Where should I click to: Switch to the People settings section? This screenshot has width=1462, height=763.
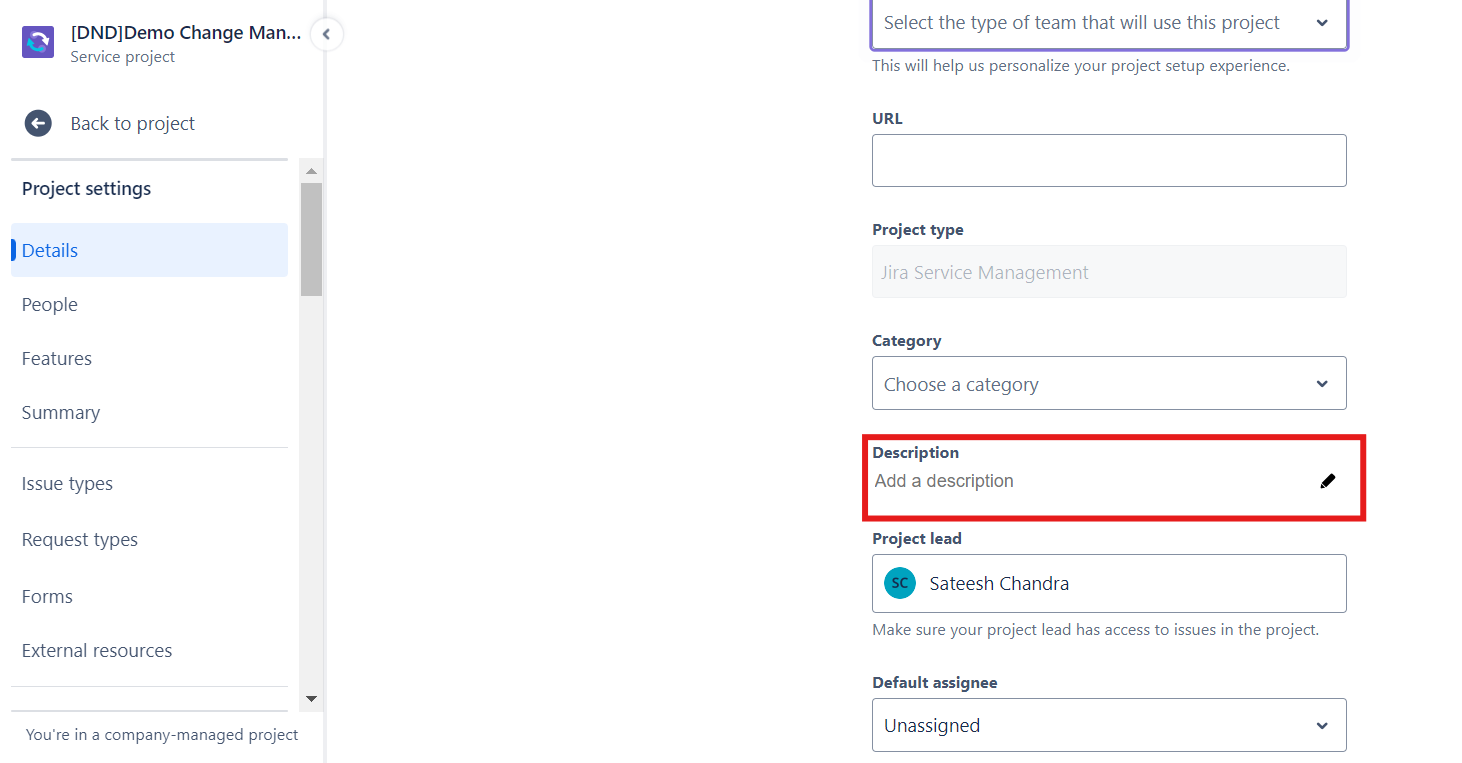coord(49,304)
